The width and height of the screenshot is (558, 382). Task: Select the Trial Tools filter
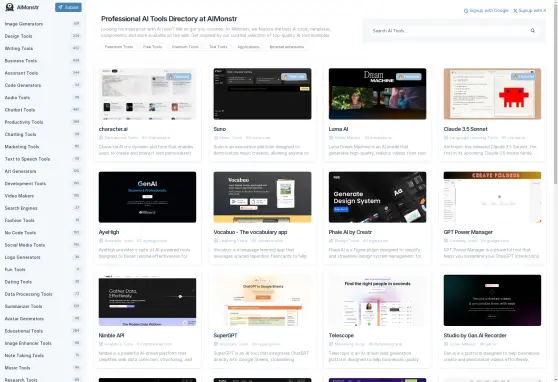pos(218,47)
